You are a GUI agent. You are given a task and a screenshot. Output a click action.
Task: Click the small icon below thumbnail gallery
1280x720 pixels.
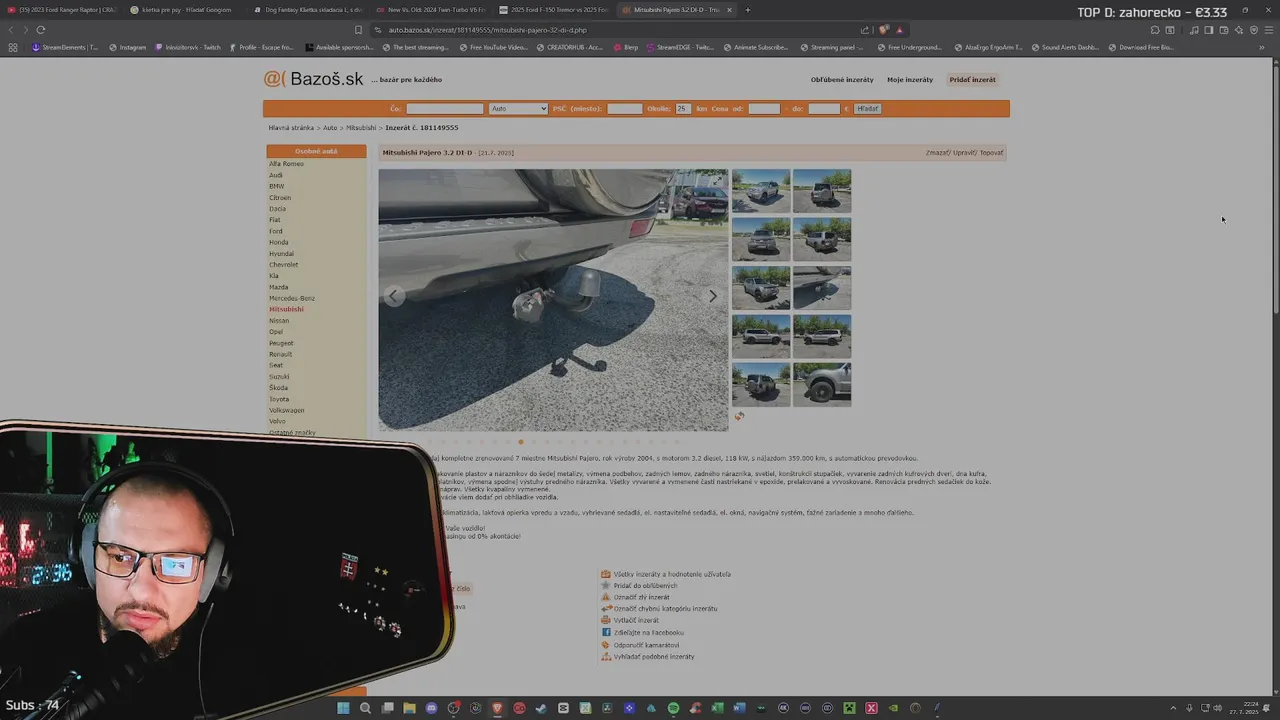739,416
